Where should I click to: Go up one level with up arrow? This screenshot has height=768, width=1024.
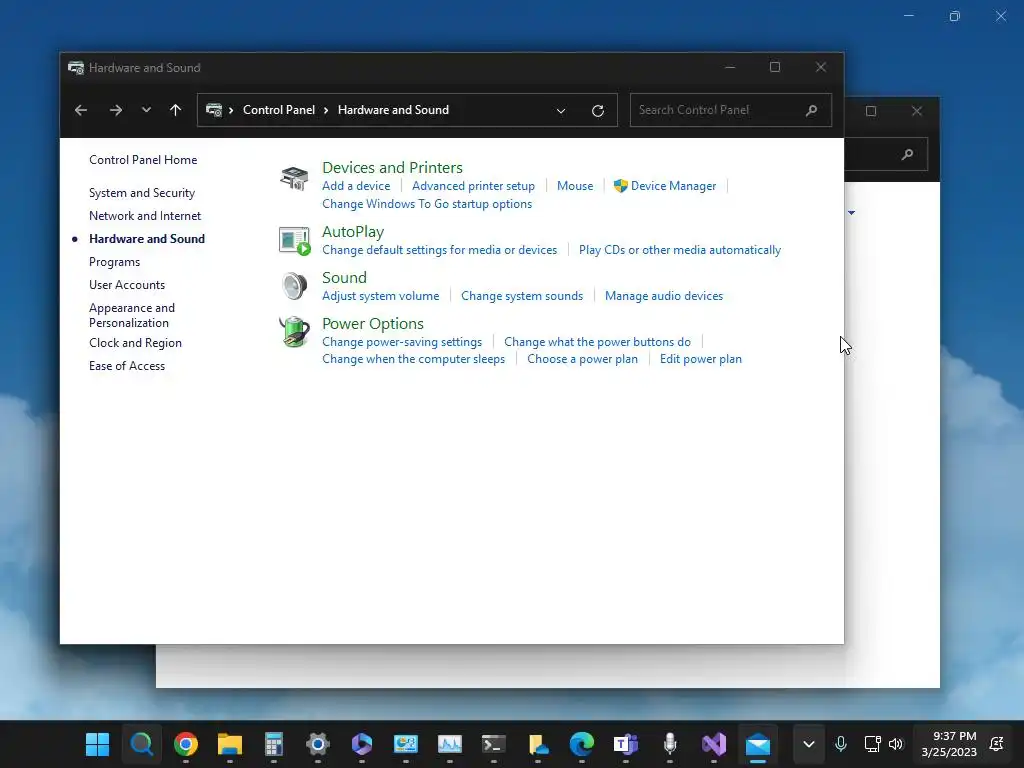pos(175,110)
